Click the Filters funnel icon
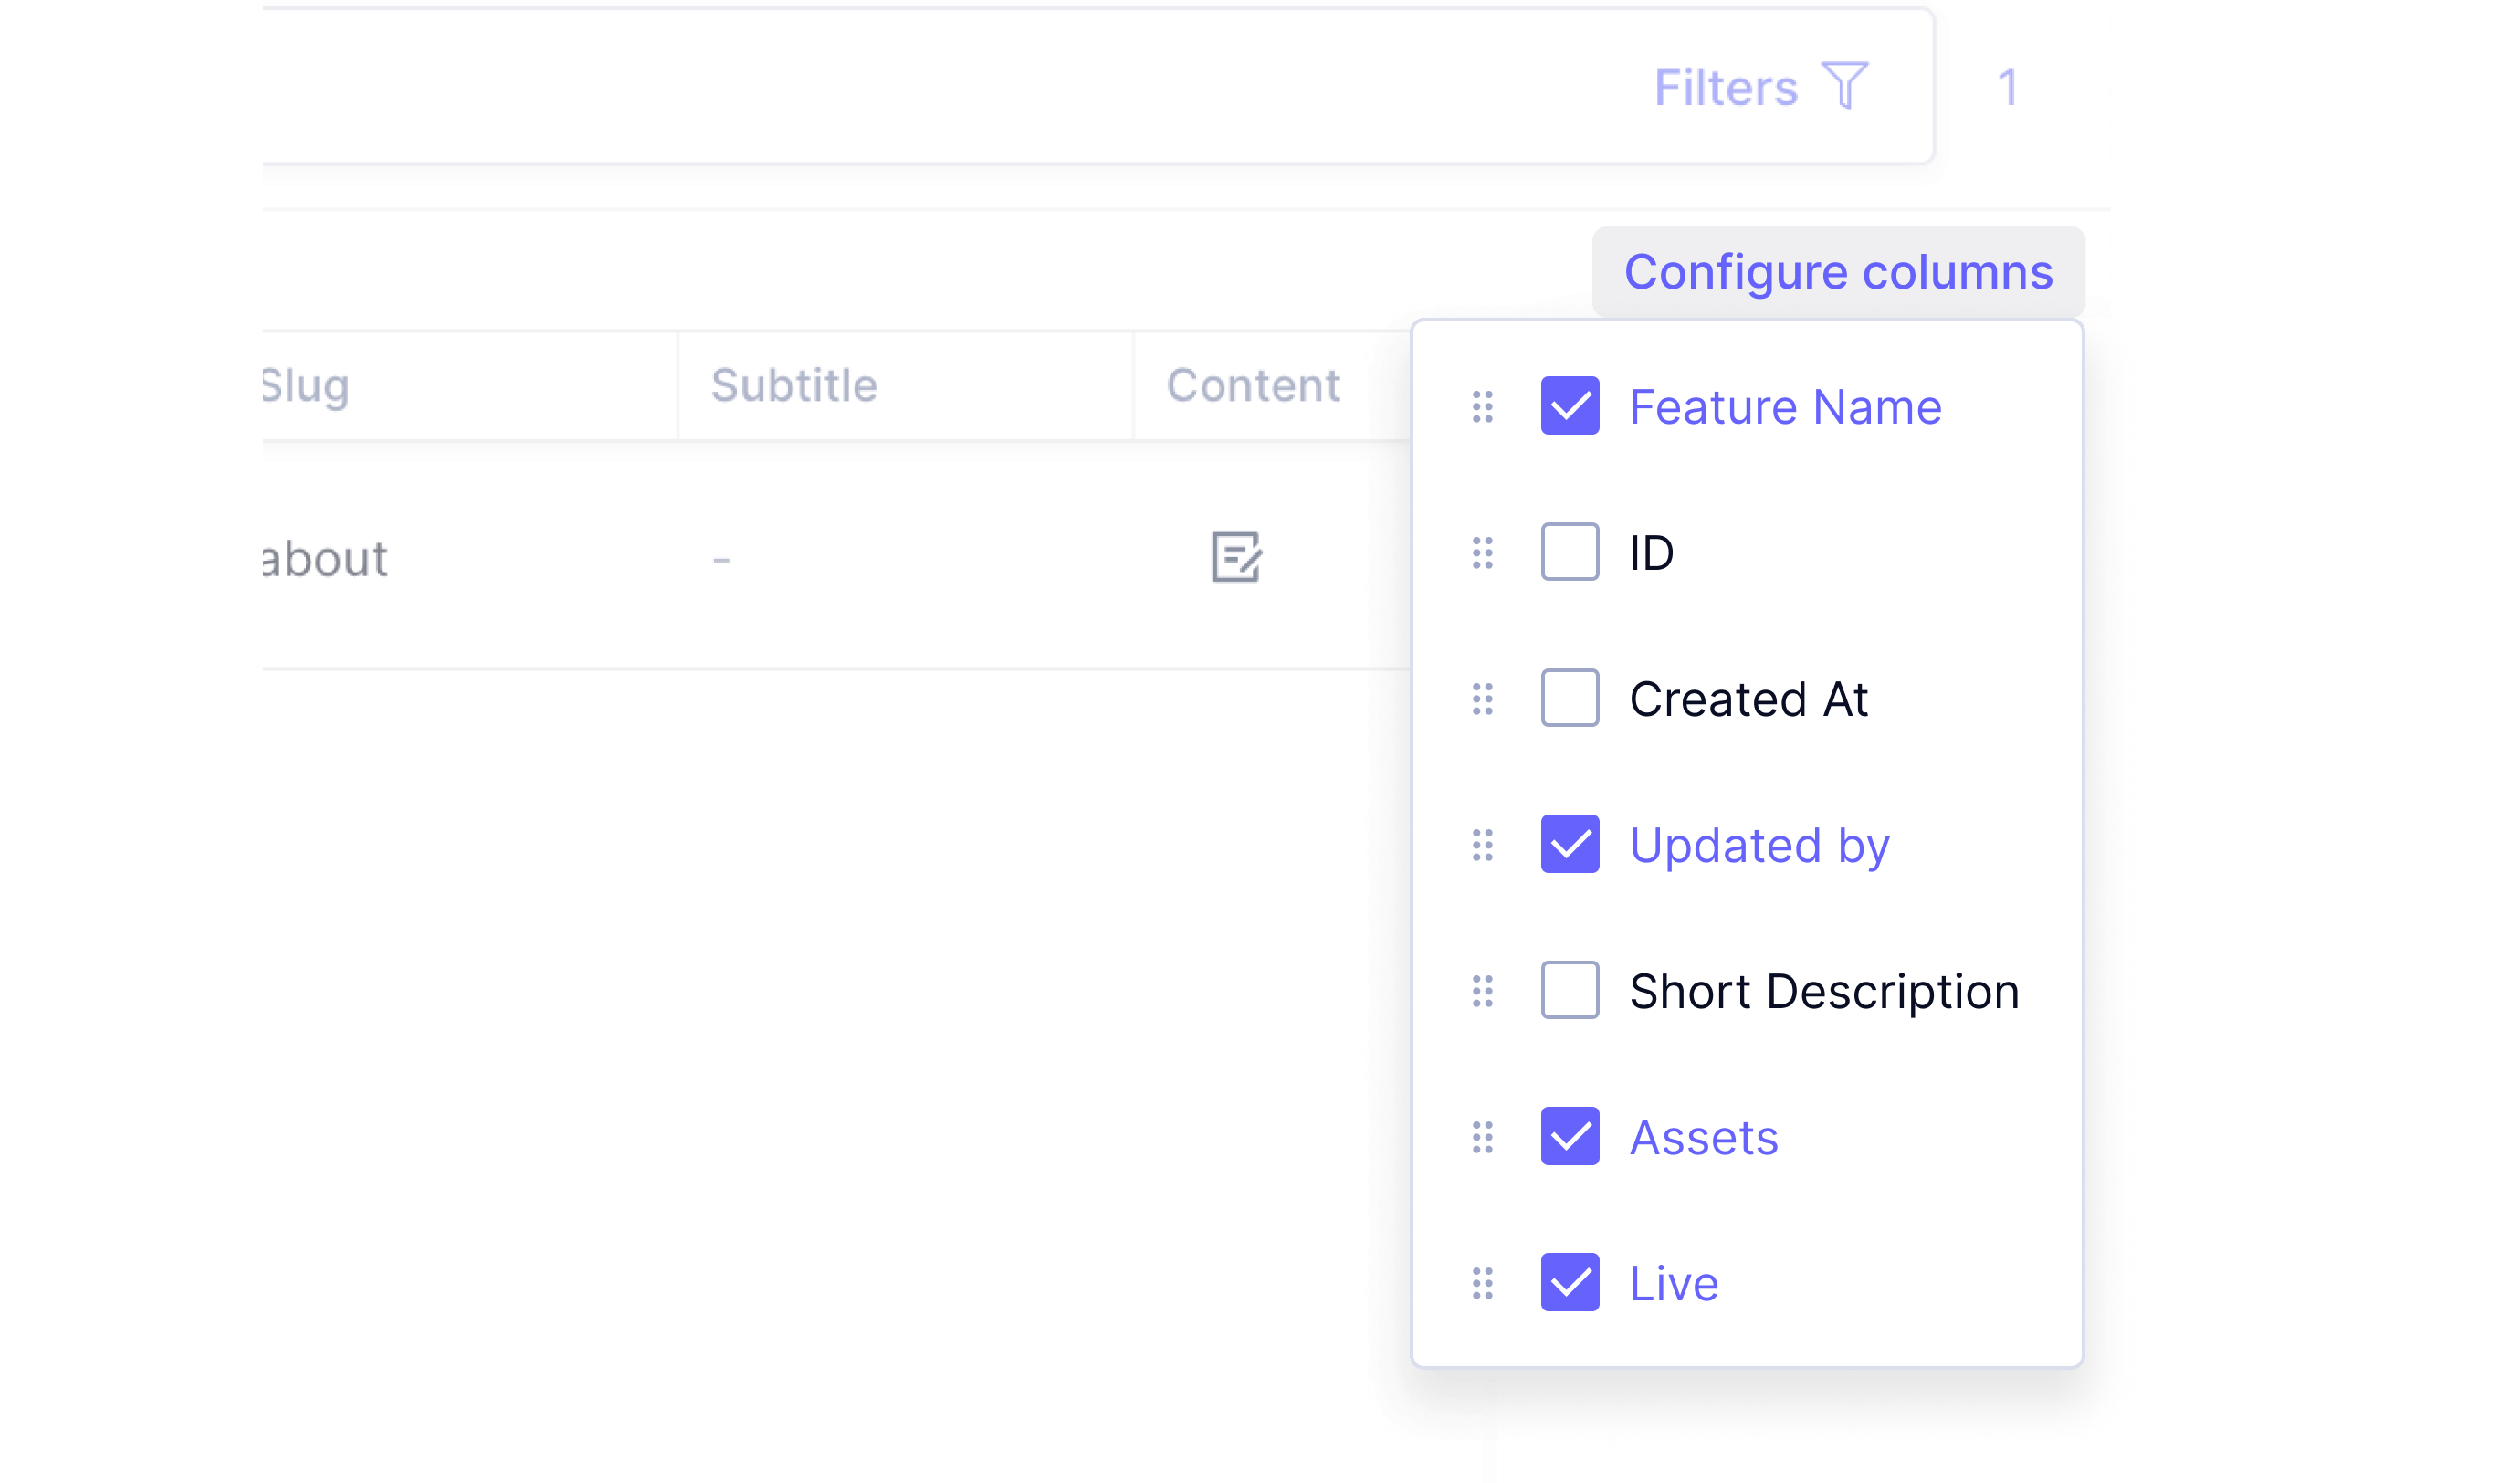The width and height of the screenshot is (2520, 1483). coord(1844,86)
